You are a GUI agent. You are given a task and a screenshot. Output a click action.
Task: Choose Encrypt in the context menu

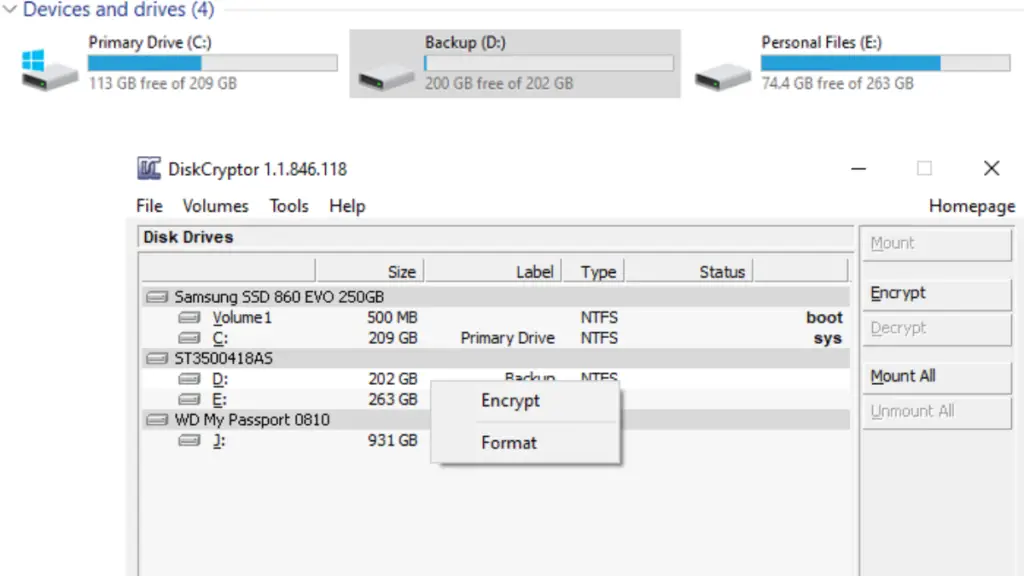pyautogui.click(x=510, y=400)
